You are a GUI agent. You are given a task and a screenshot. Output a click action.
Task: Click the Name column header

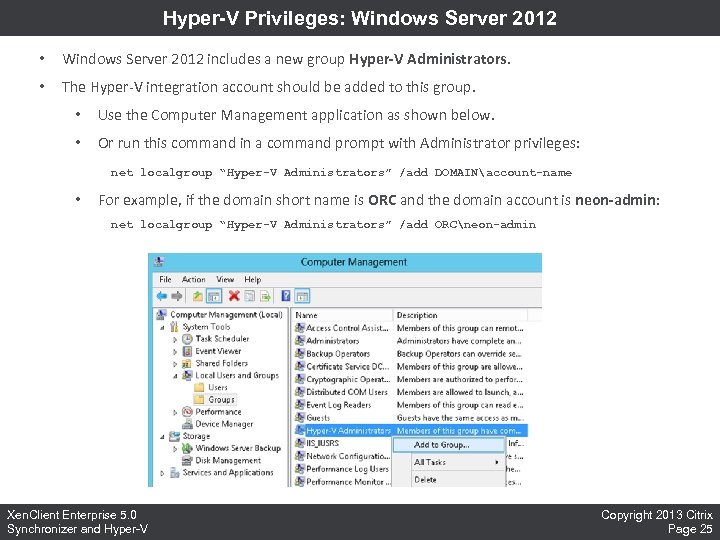(343, 315)
